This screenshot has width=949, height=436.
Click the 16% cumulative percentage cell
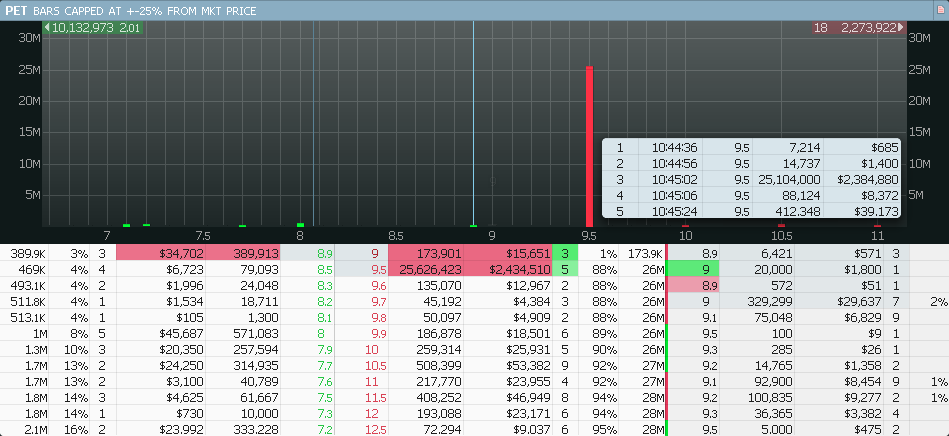[x=76, y=430]
